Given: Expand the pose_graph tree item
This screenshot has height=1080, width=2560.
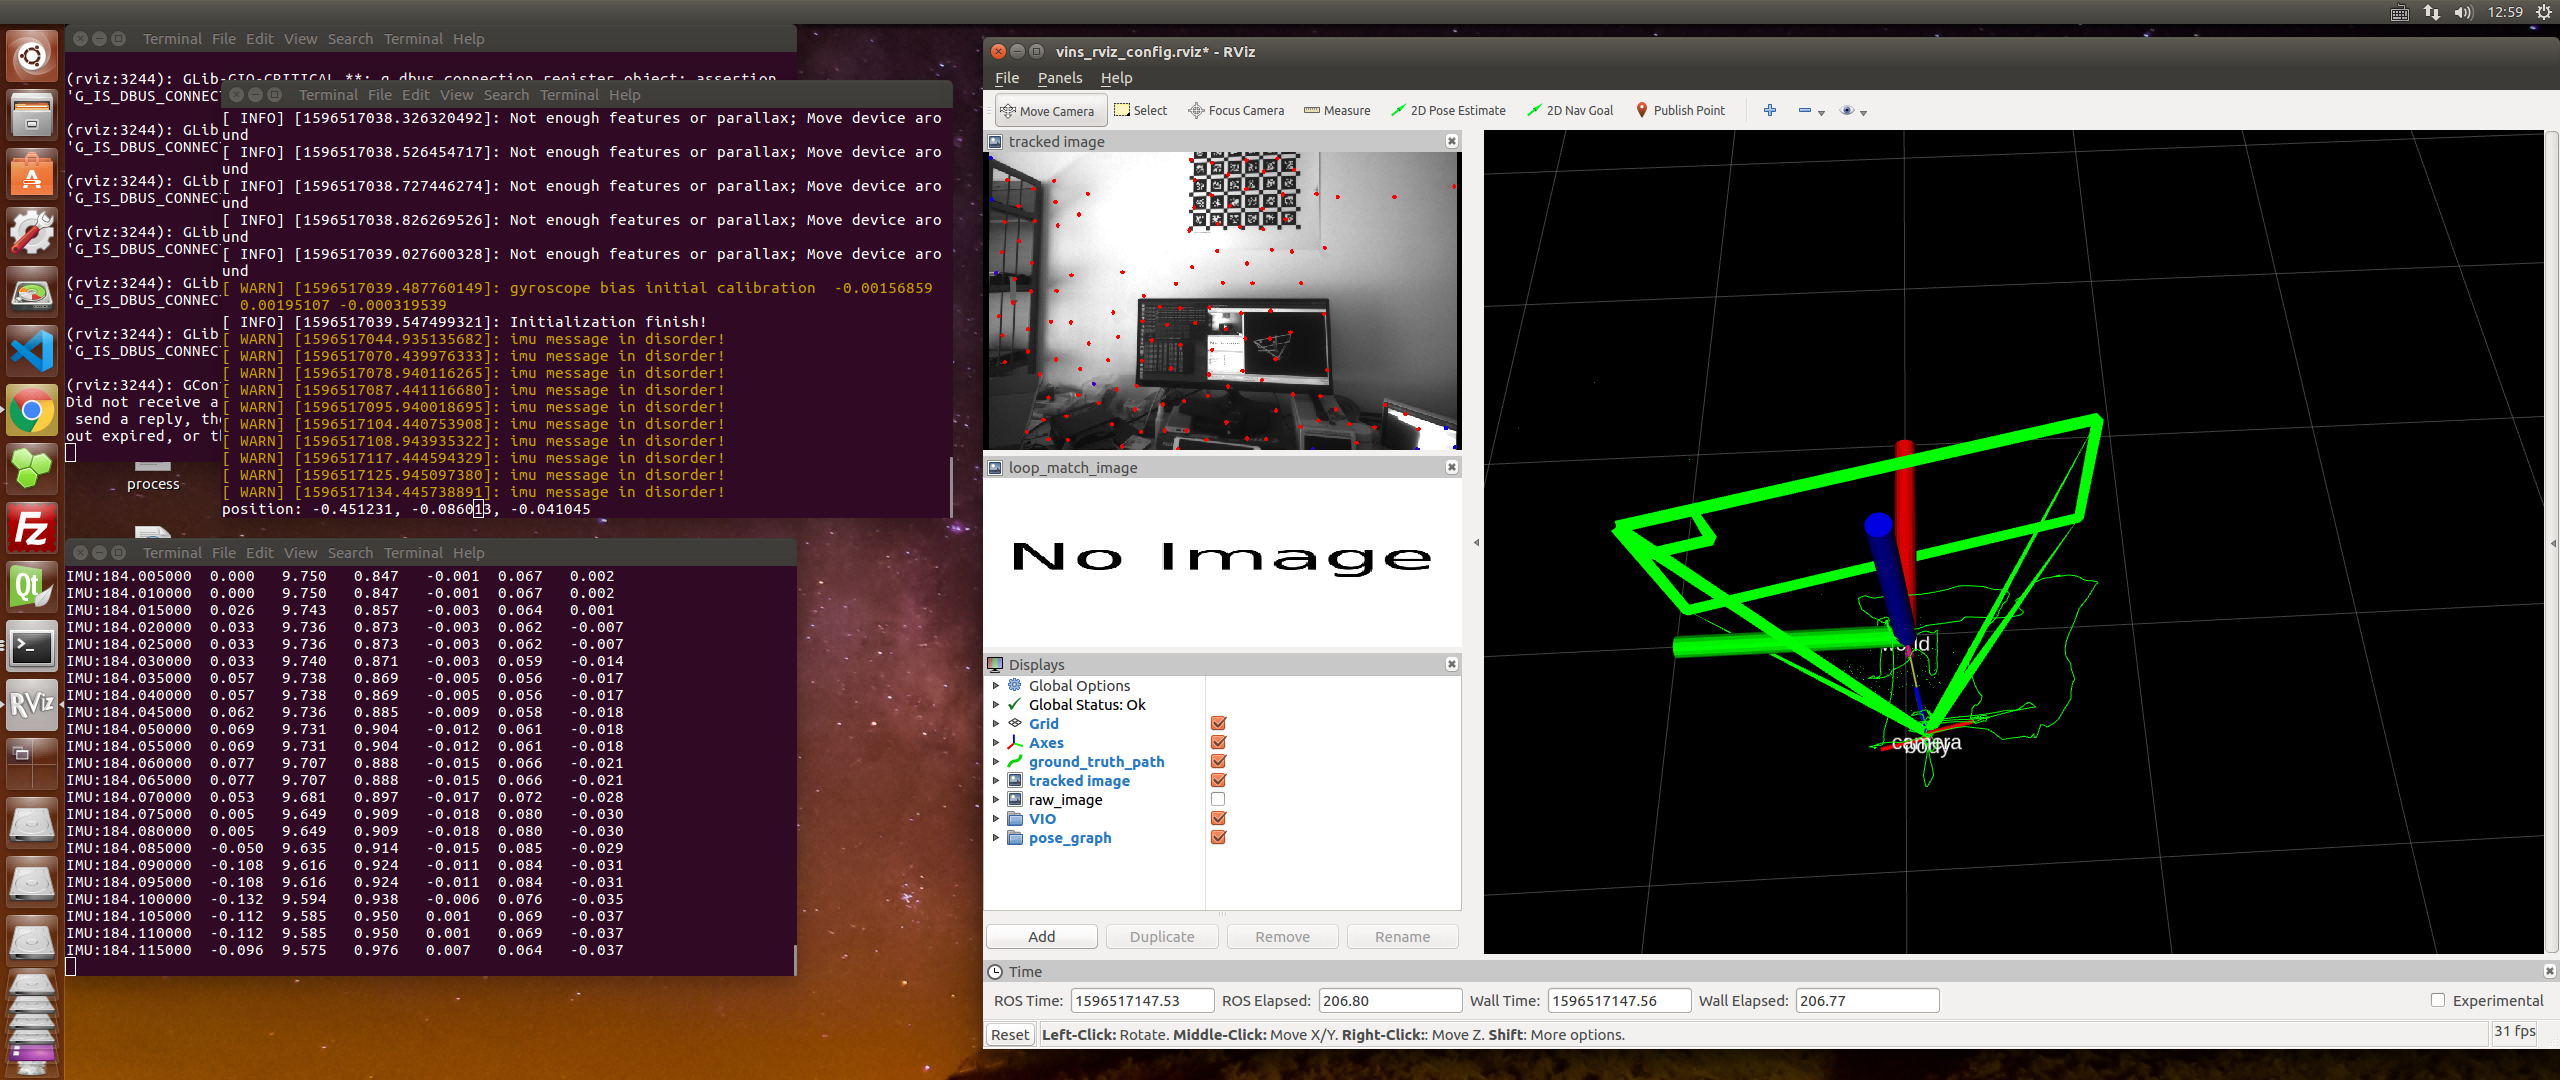Looking at the screenshot, I should pyautogui.click(x=995, y=837).
